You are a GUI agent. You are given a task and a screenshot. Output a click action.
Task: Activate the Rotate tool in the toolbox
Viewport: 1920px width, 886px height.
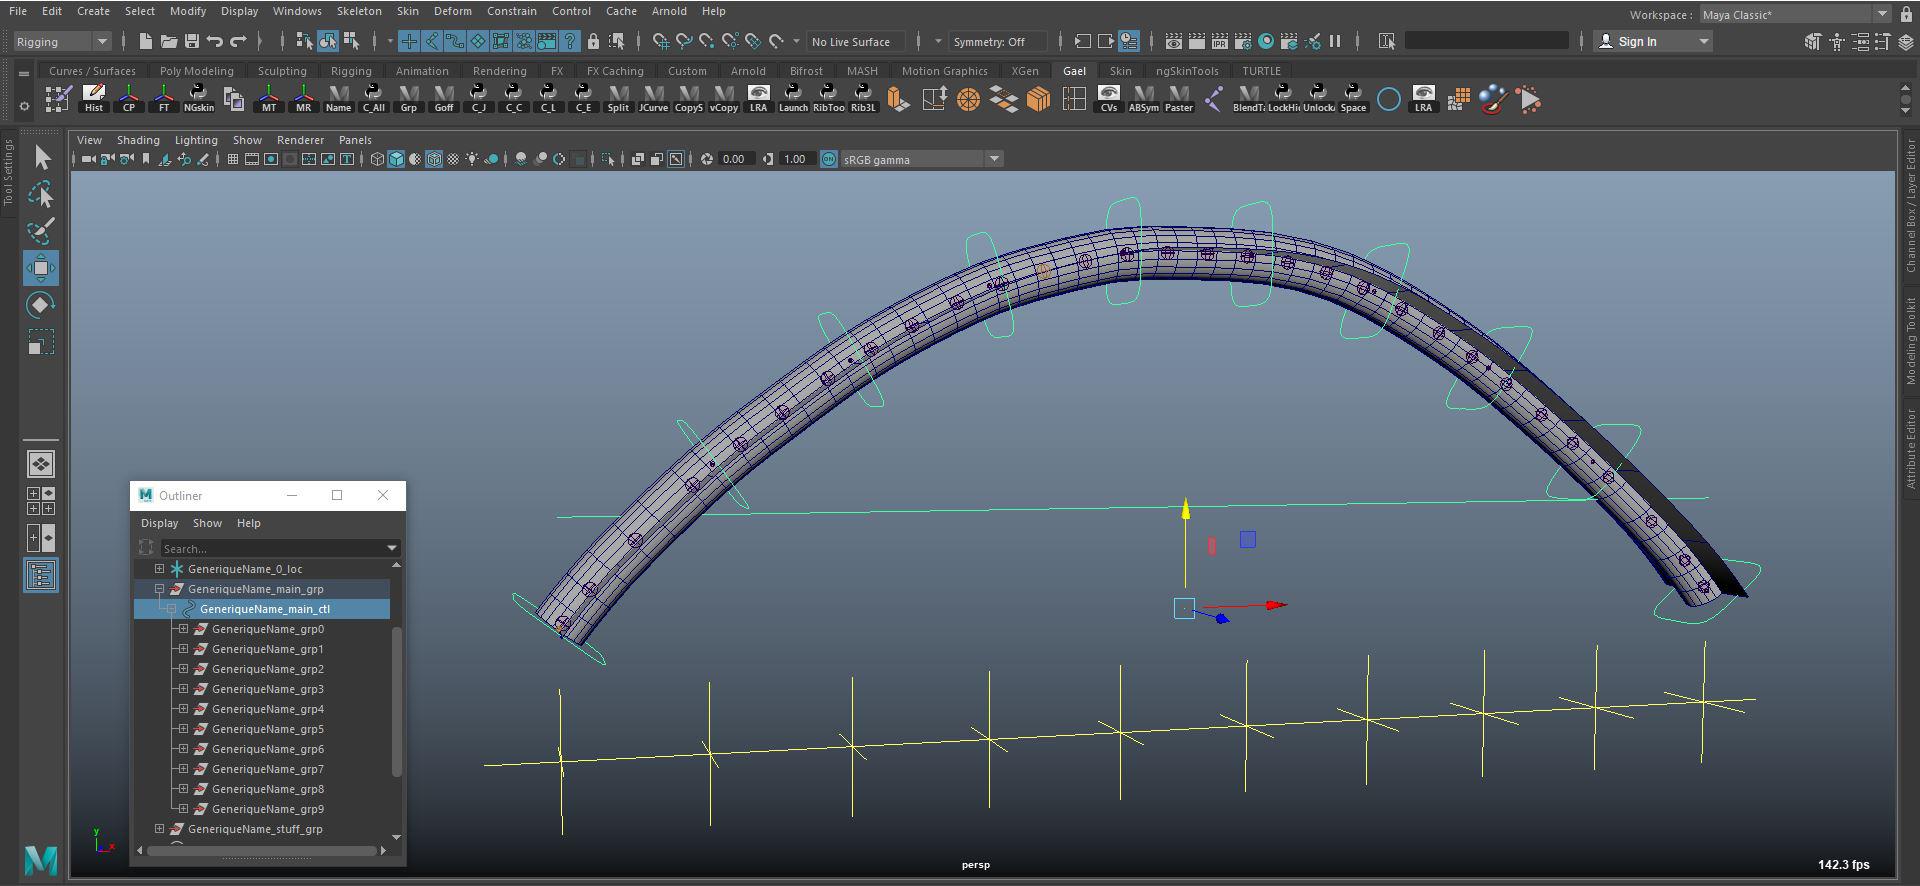[41, 305]
